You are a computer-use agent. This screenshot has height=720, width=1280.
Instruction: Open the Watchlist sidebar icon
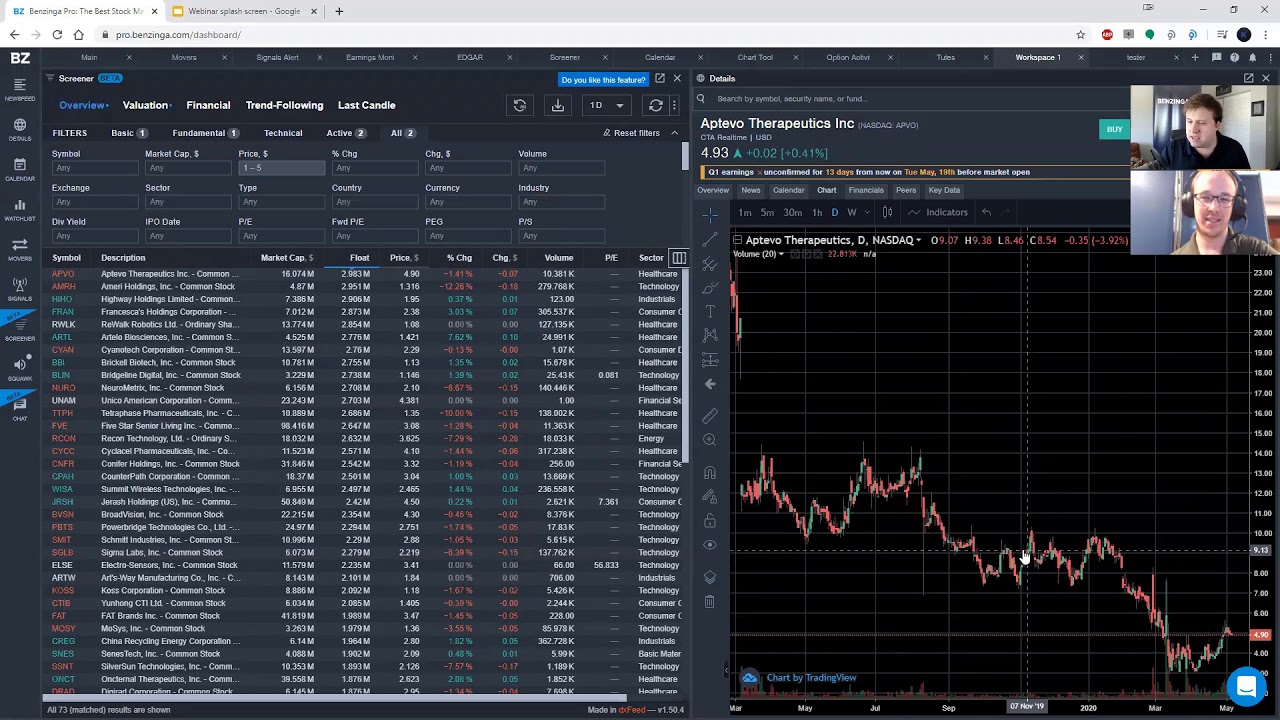pyautogui.click(x=20, y=210)
